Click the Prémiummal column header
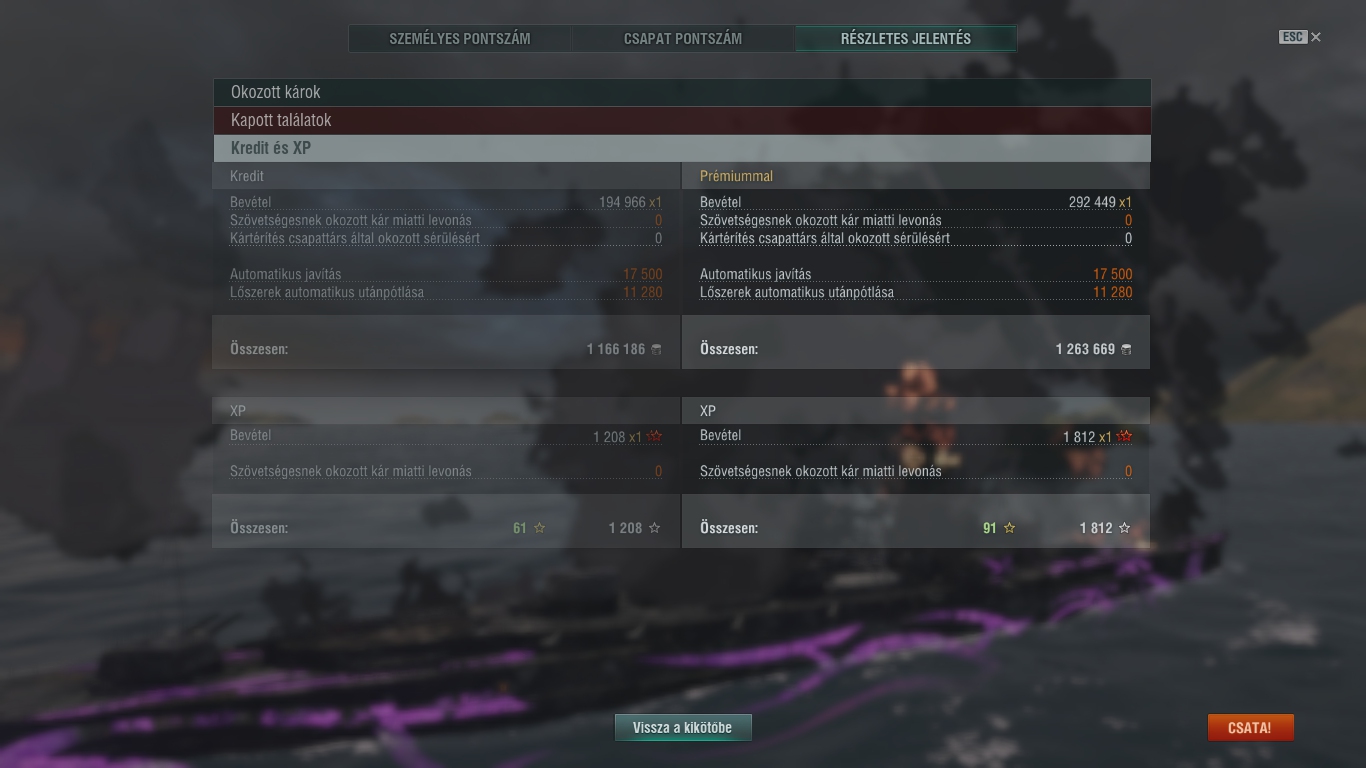The height and width of the screenshot is (768, 1366). (736, 176)
